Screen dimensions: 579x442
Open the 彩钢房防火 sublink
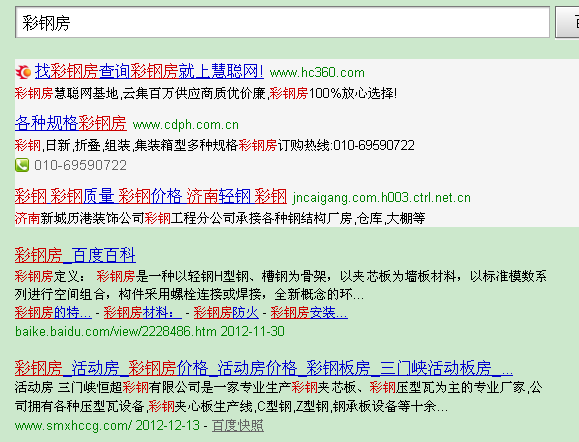point(226,313)
